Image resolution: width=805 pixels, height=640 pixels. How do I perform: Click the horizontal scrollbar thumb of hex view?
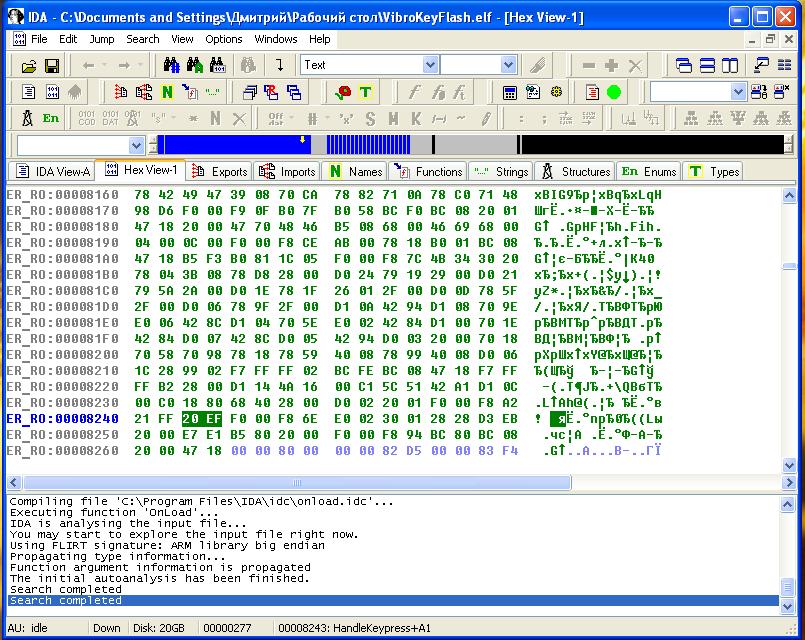click(297, 482)
